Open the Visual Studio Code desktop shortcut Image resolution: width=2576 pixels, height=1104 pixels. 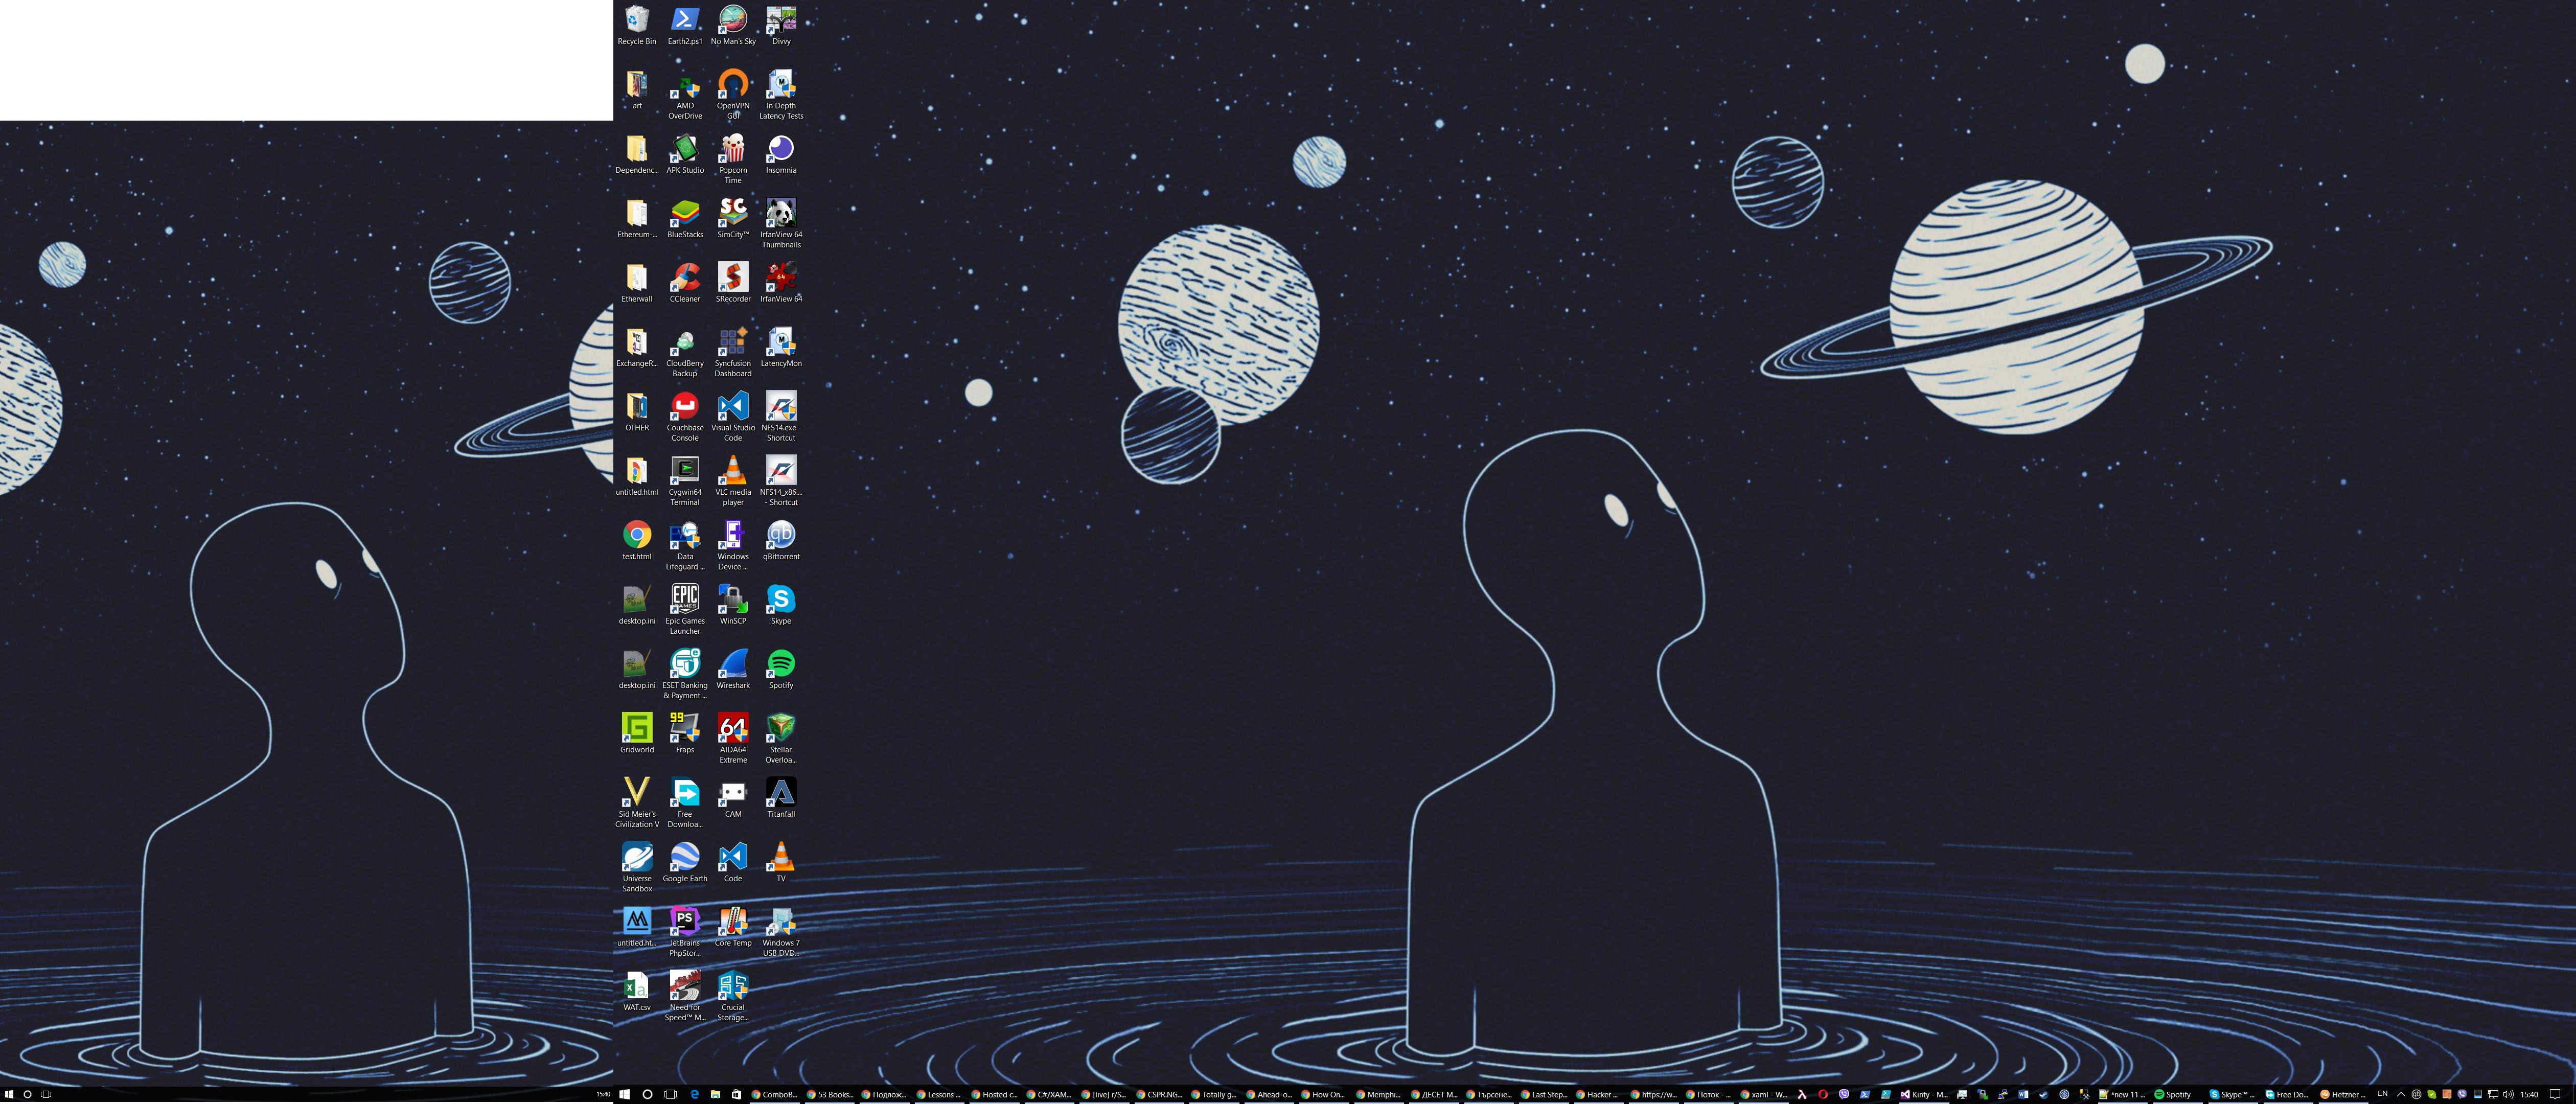point(733,417)
